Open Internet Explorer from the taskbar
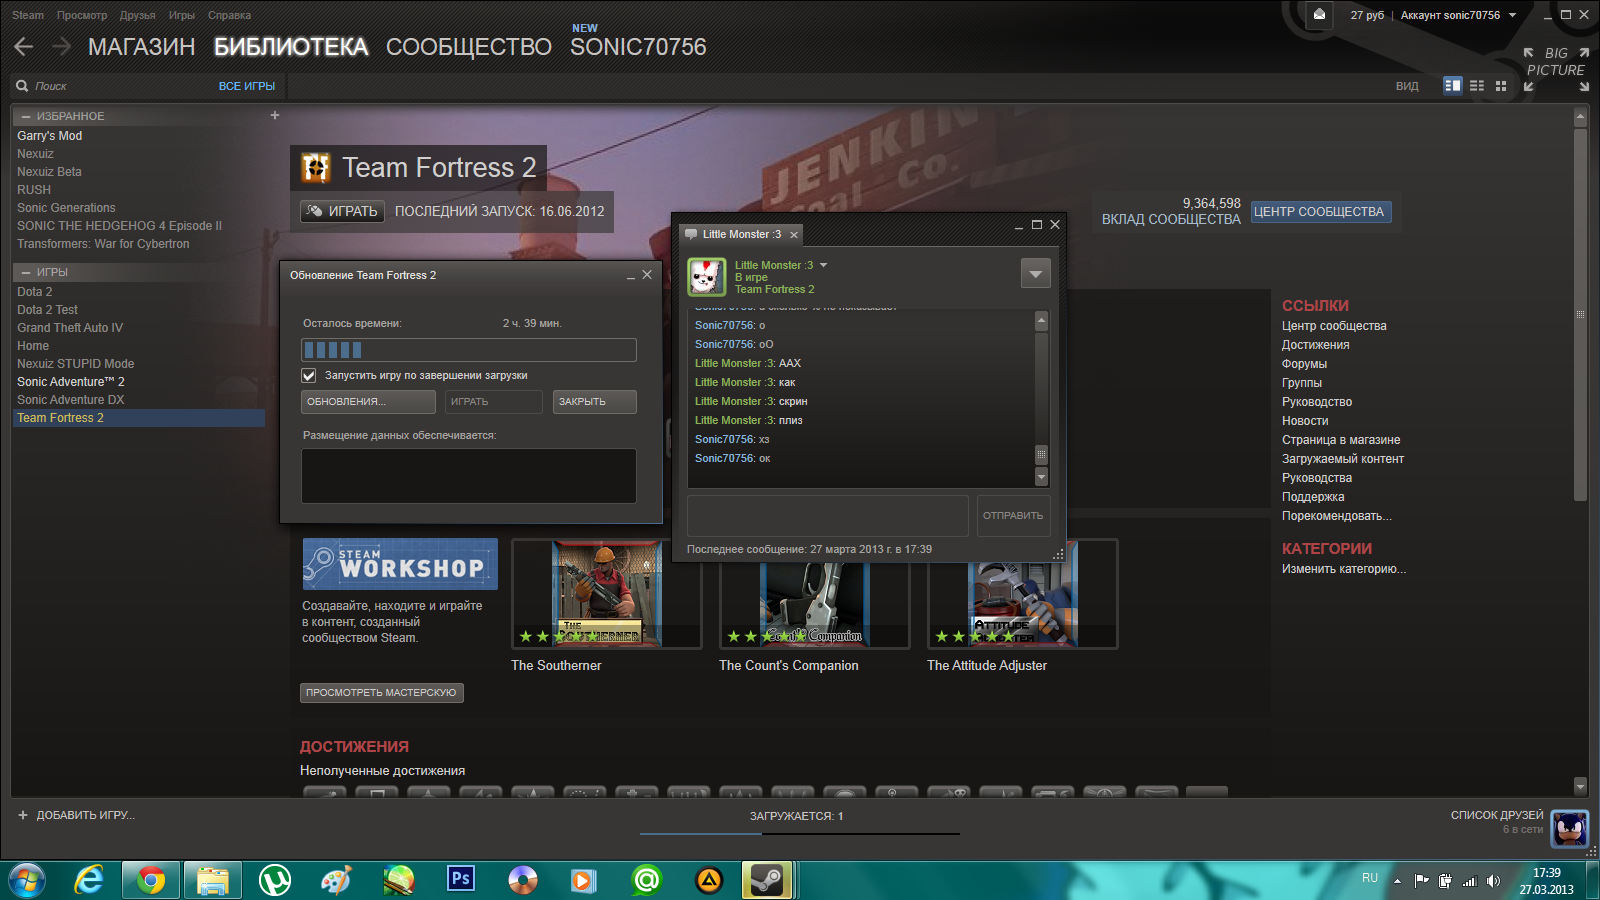 (x=90, y=880)
